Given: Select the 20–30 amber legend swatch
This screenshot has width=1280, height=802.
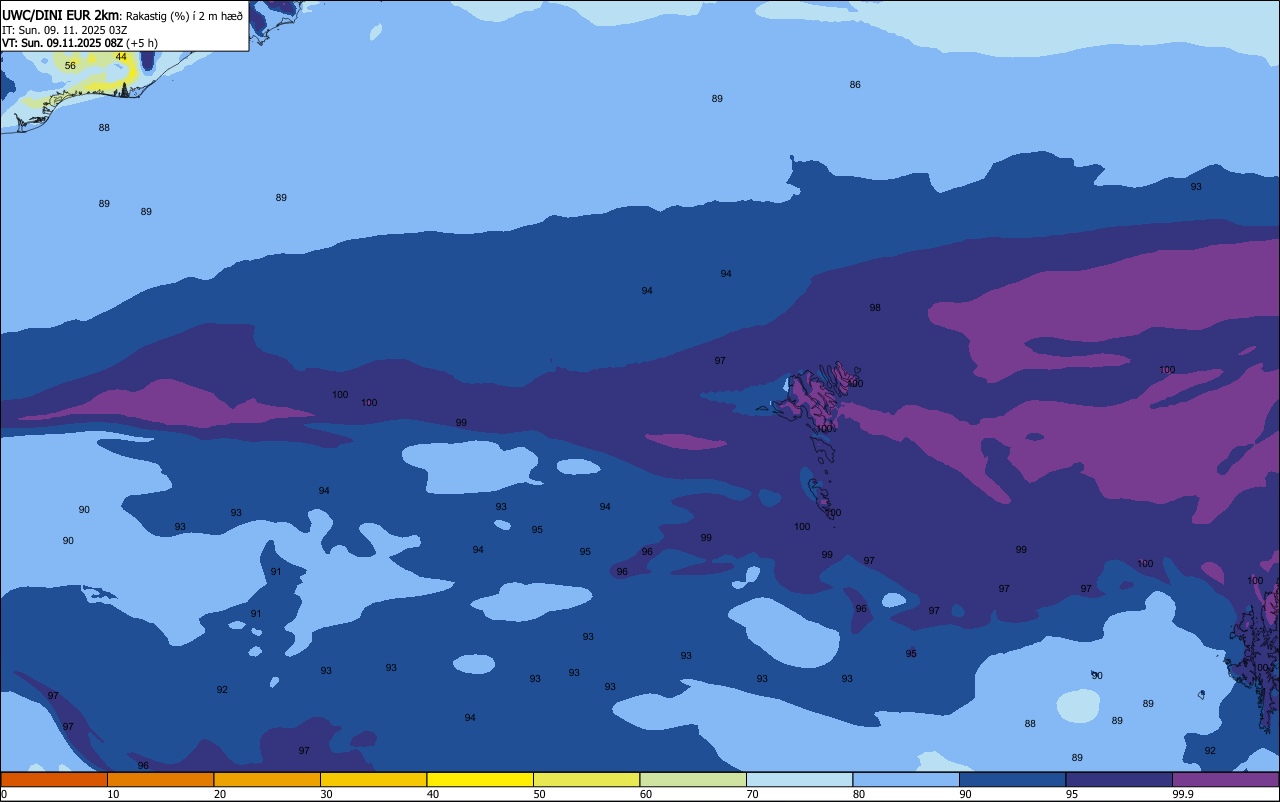Looking at the screenshot, I should (267, 779).
